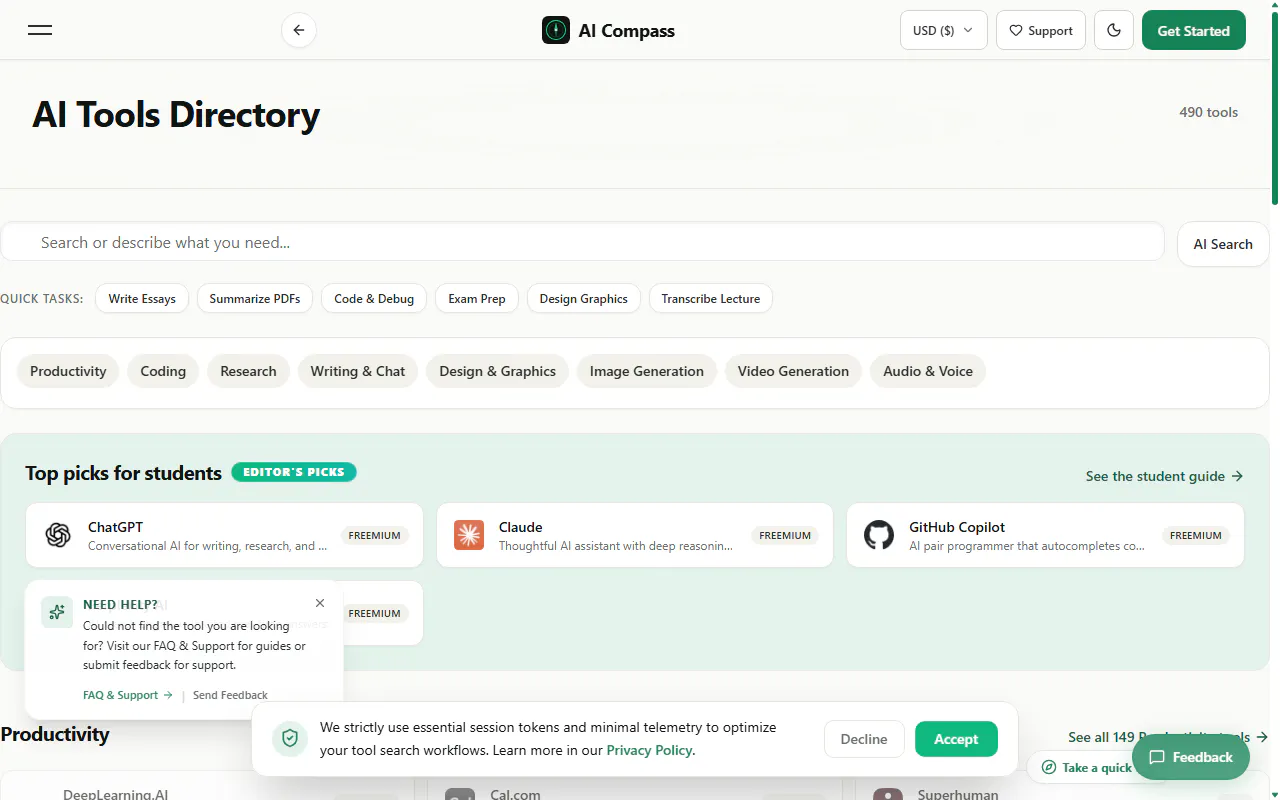Focus the tool search input field
This screenshot has width=1280, height=800.
582,242
